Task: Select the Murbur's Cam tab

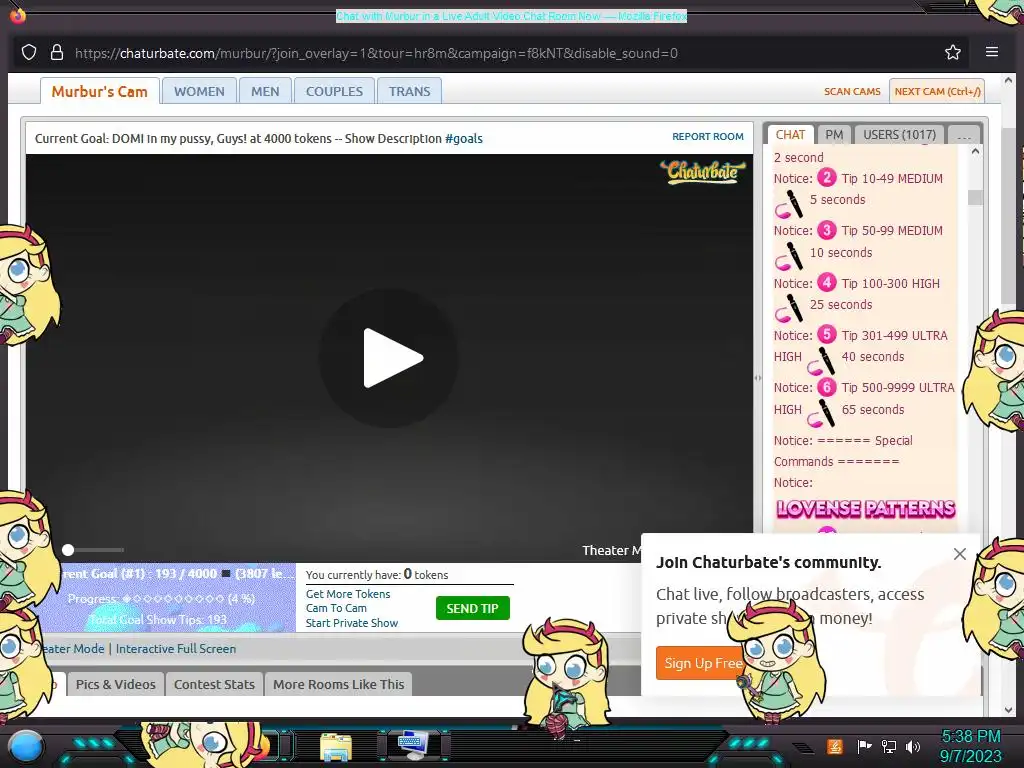Action: click(x=99, y=91)
